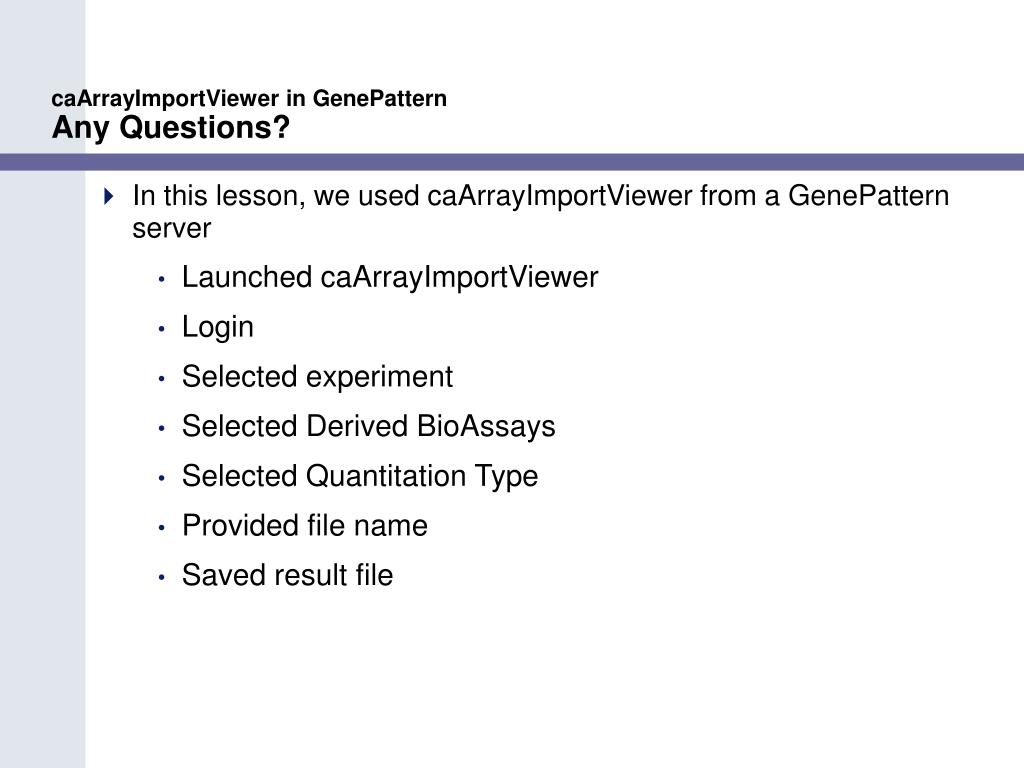Click the word 'server' in the intro sentence
This screenshot has width=1024, height=768.
(x=172, y=229)
